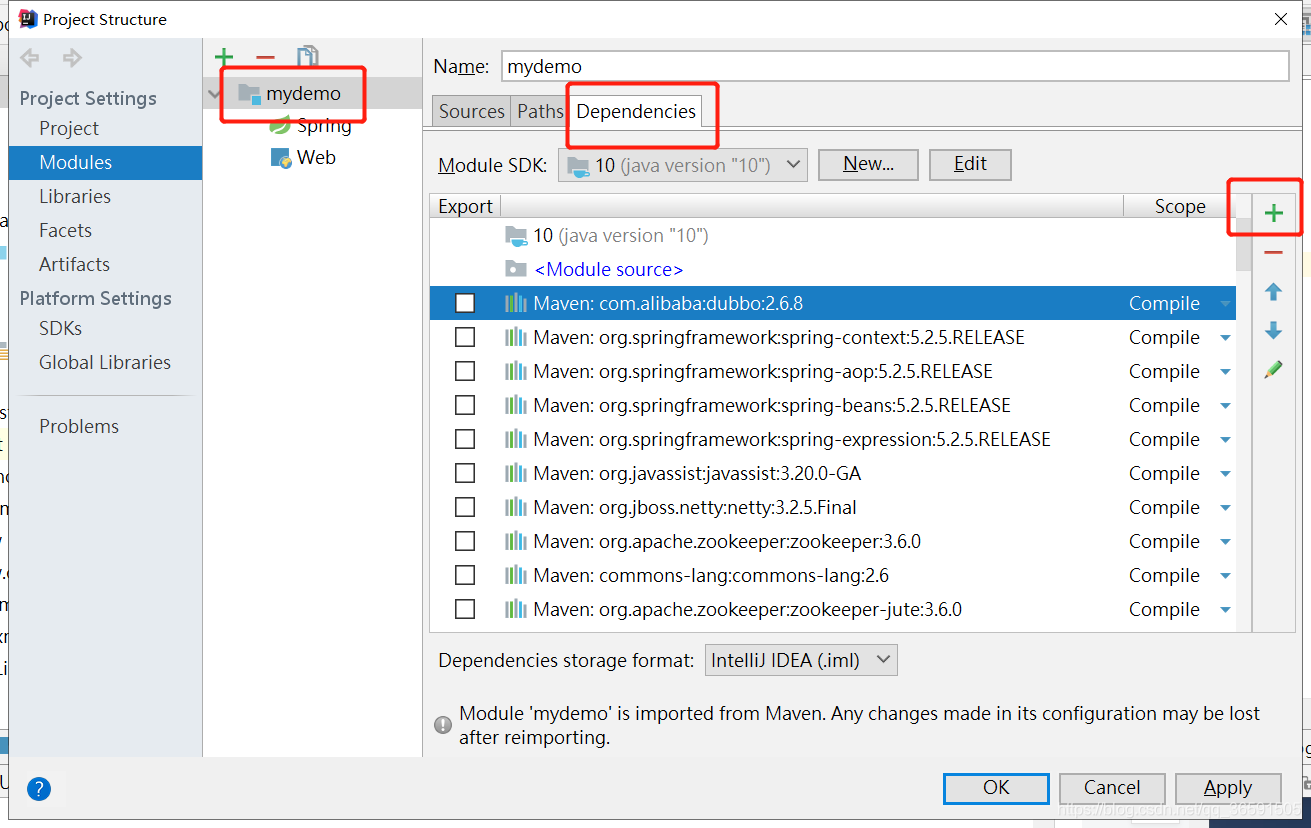
Task: Open SDKs under Platform Settings
Action: [61, 328]
